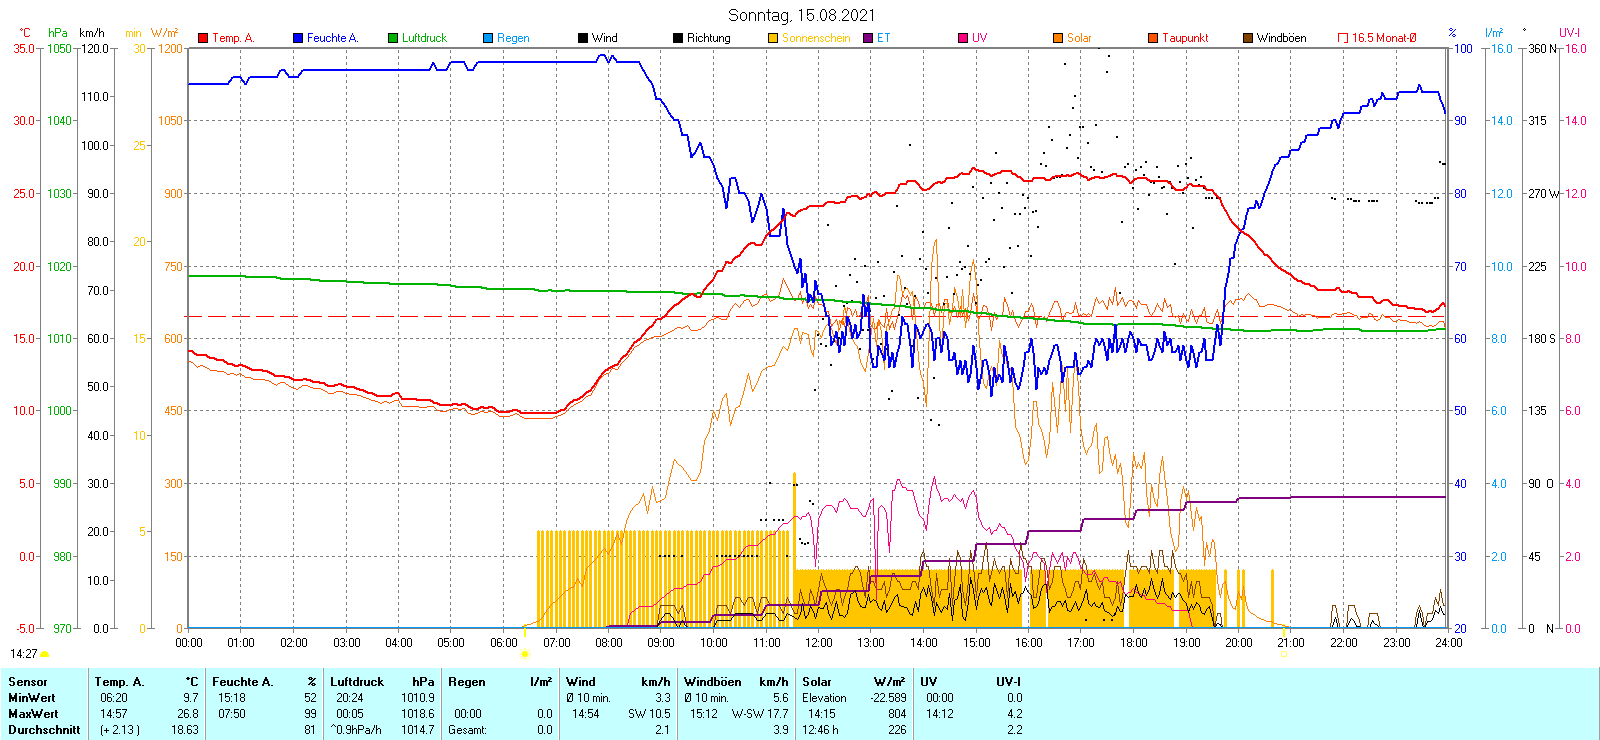Click the Sensor table header
The image size is (1600, 740).
click(x=27, y=682)
